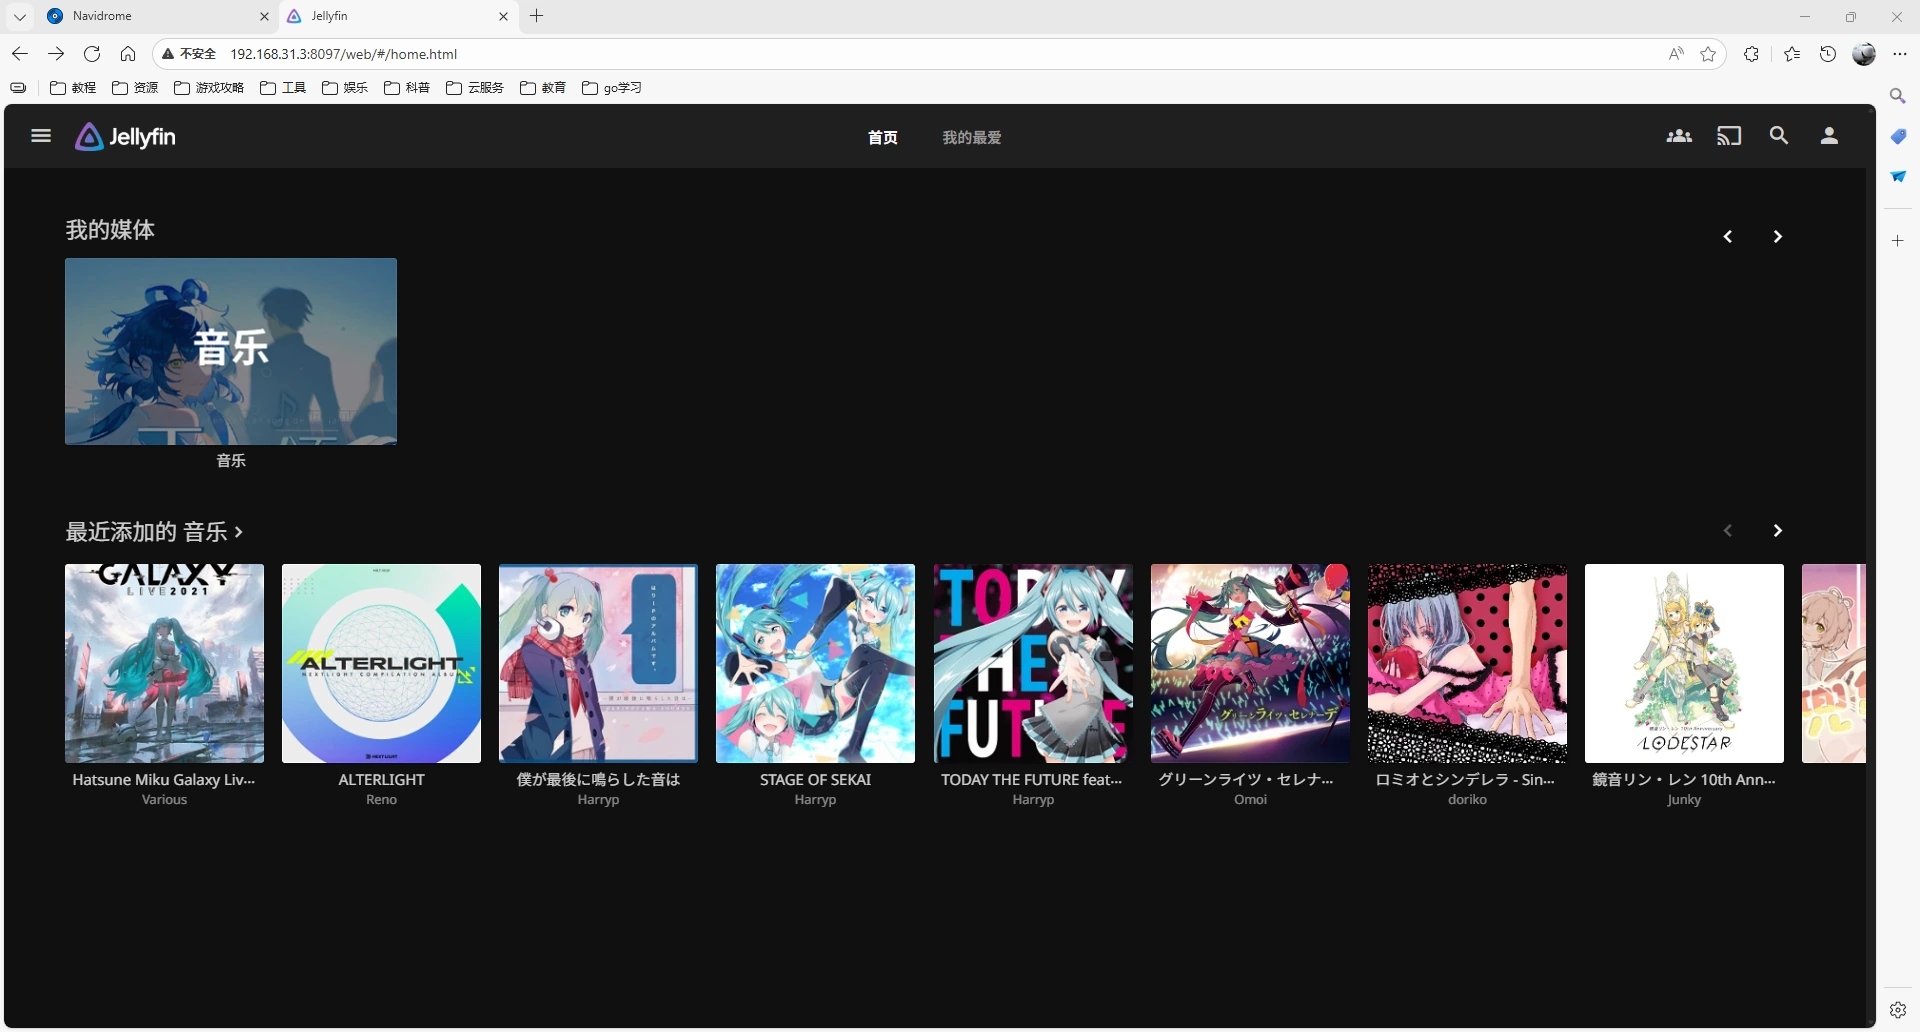Open the 音乐 media library
The width and height of the screenshot is (1920, 1032).
(230, 351)
